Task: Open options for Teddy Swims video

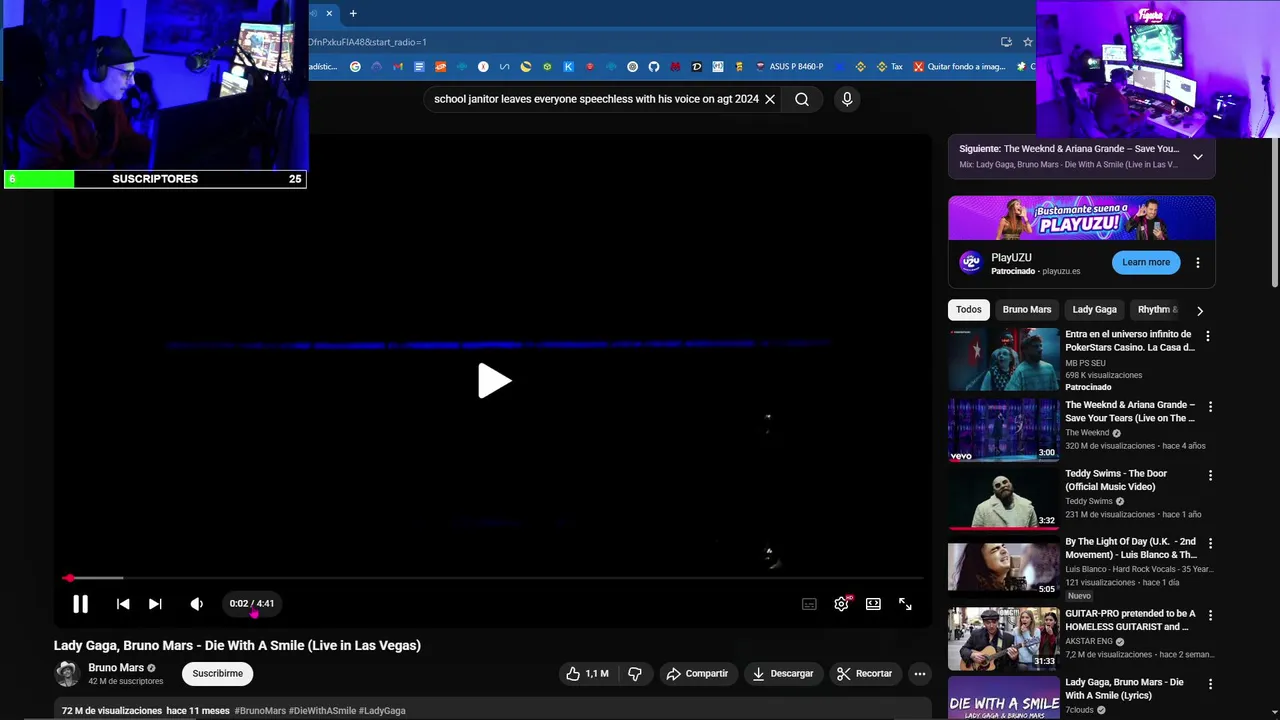Action: [x=1210, y=476]
